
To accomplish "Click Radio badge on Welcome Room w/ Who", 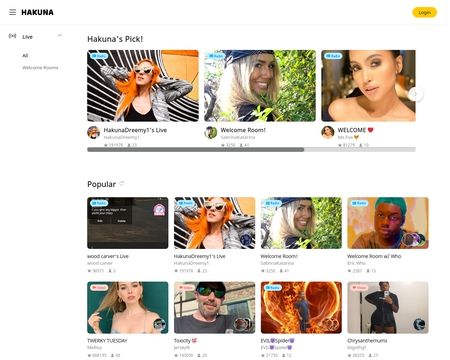I will coord(359,203).
